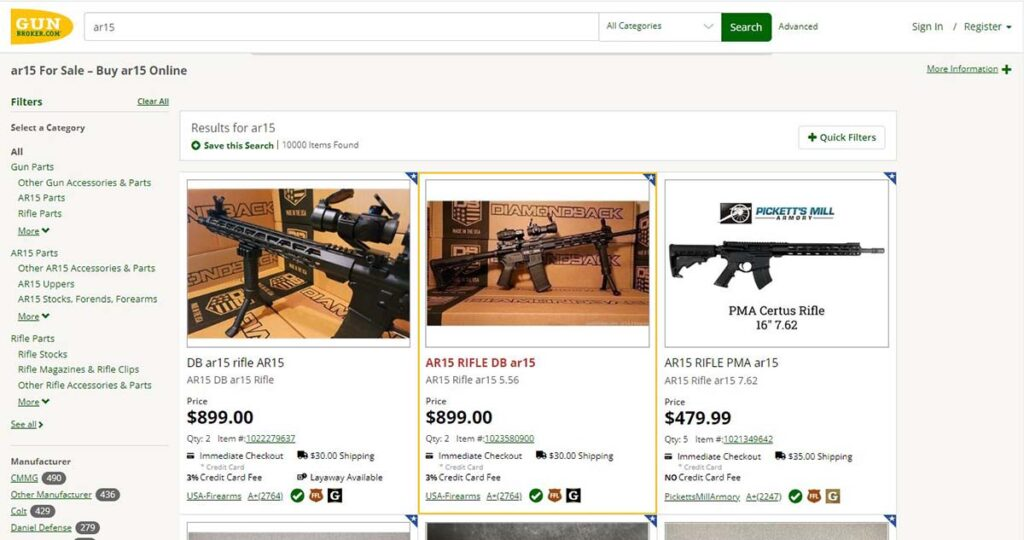The width and height of the screenshot is (1024, 540).
Task: Open item number 1021349642
Action: tap(748, 439)
